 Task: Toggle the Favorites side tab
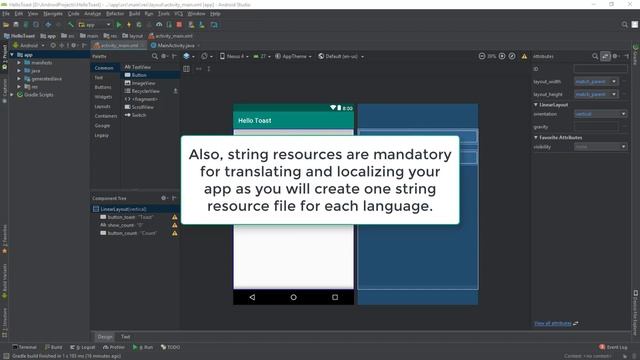pos(4,239)
